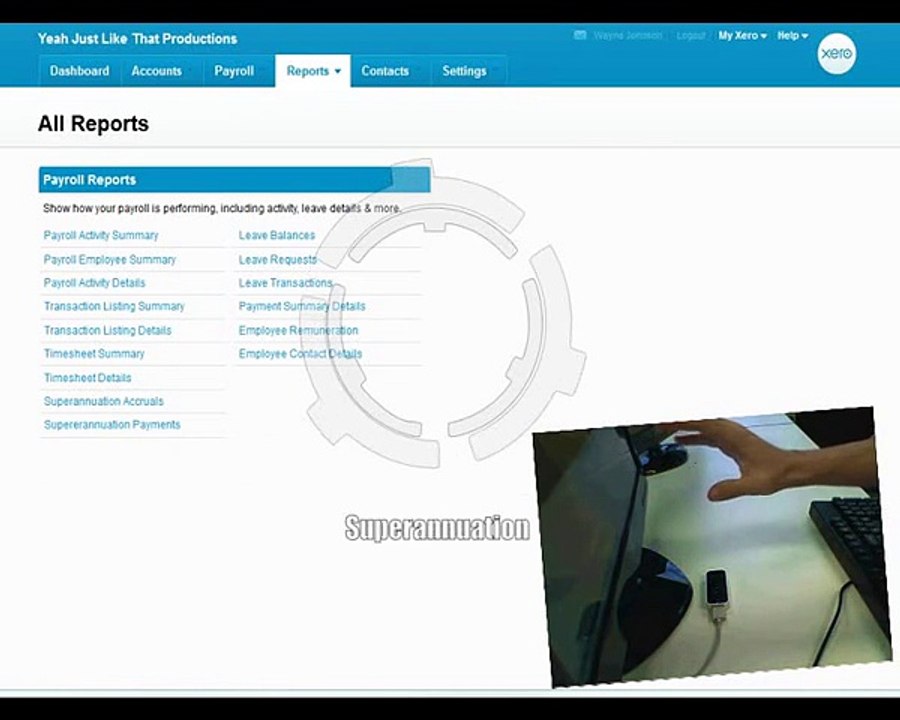Open Transaction Listing Details report

point(108,331)
